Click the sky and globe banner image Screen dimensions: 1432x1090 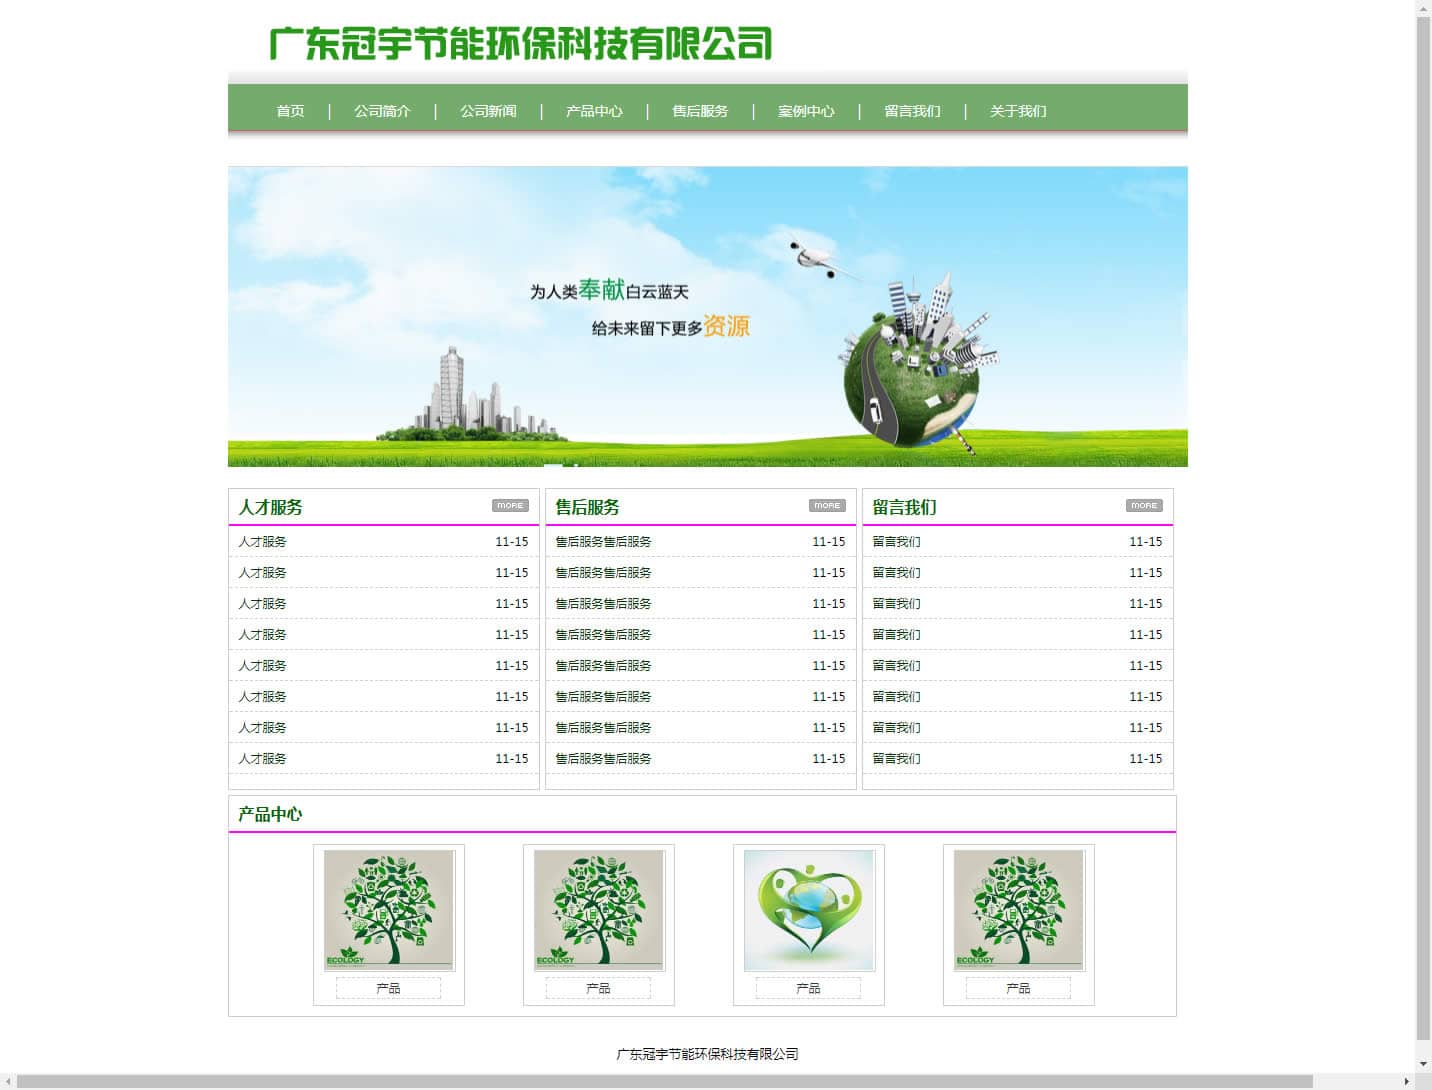pos(708,316)
